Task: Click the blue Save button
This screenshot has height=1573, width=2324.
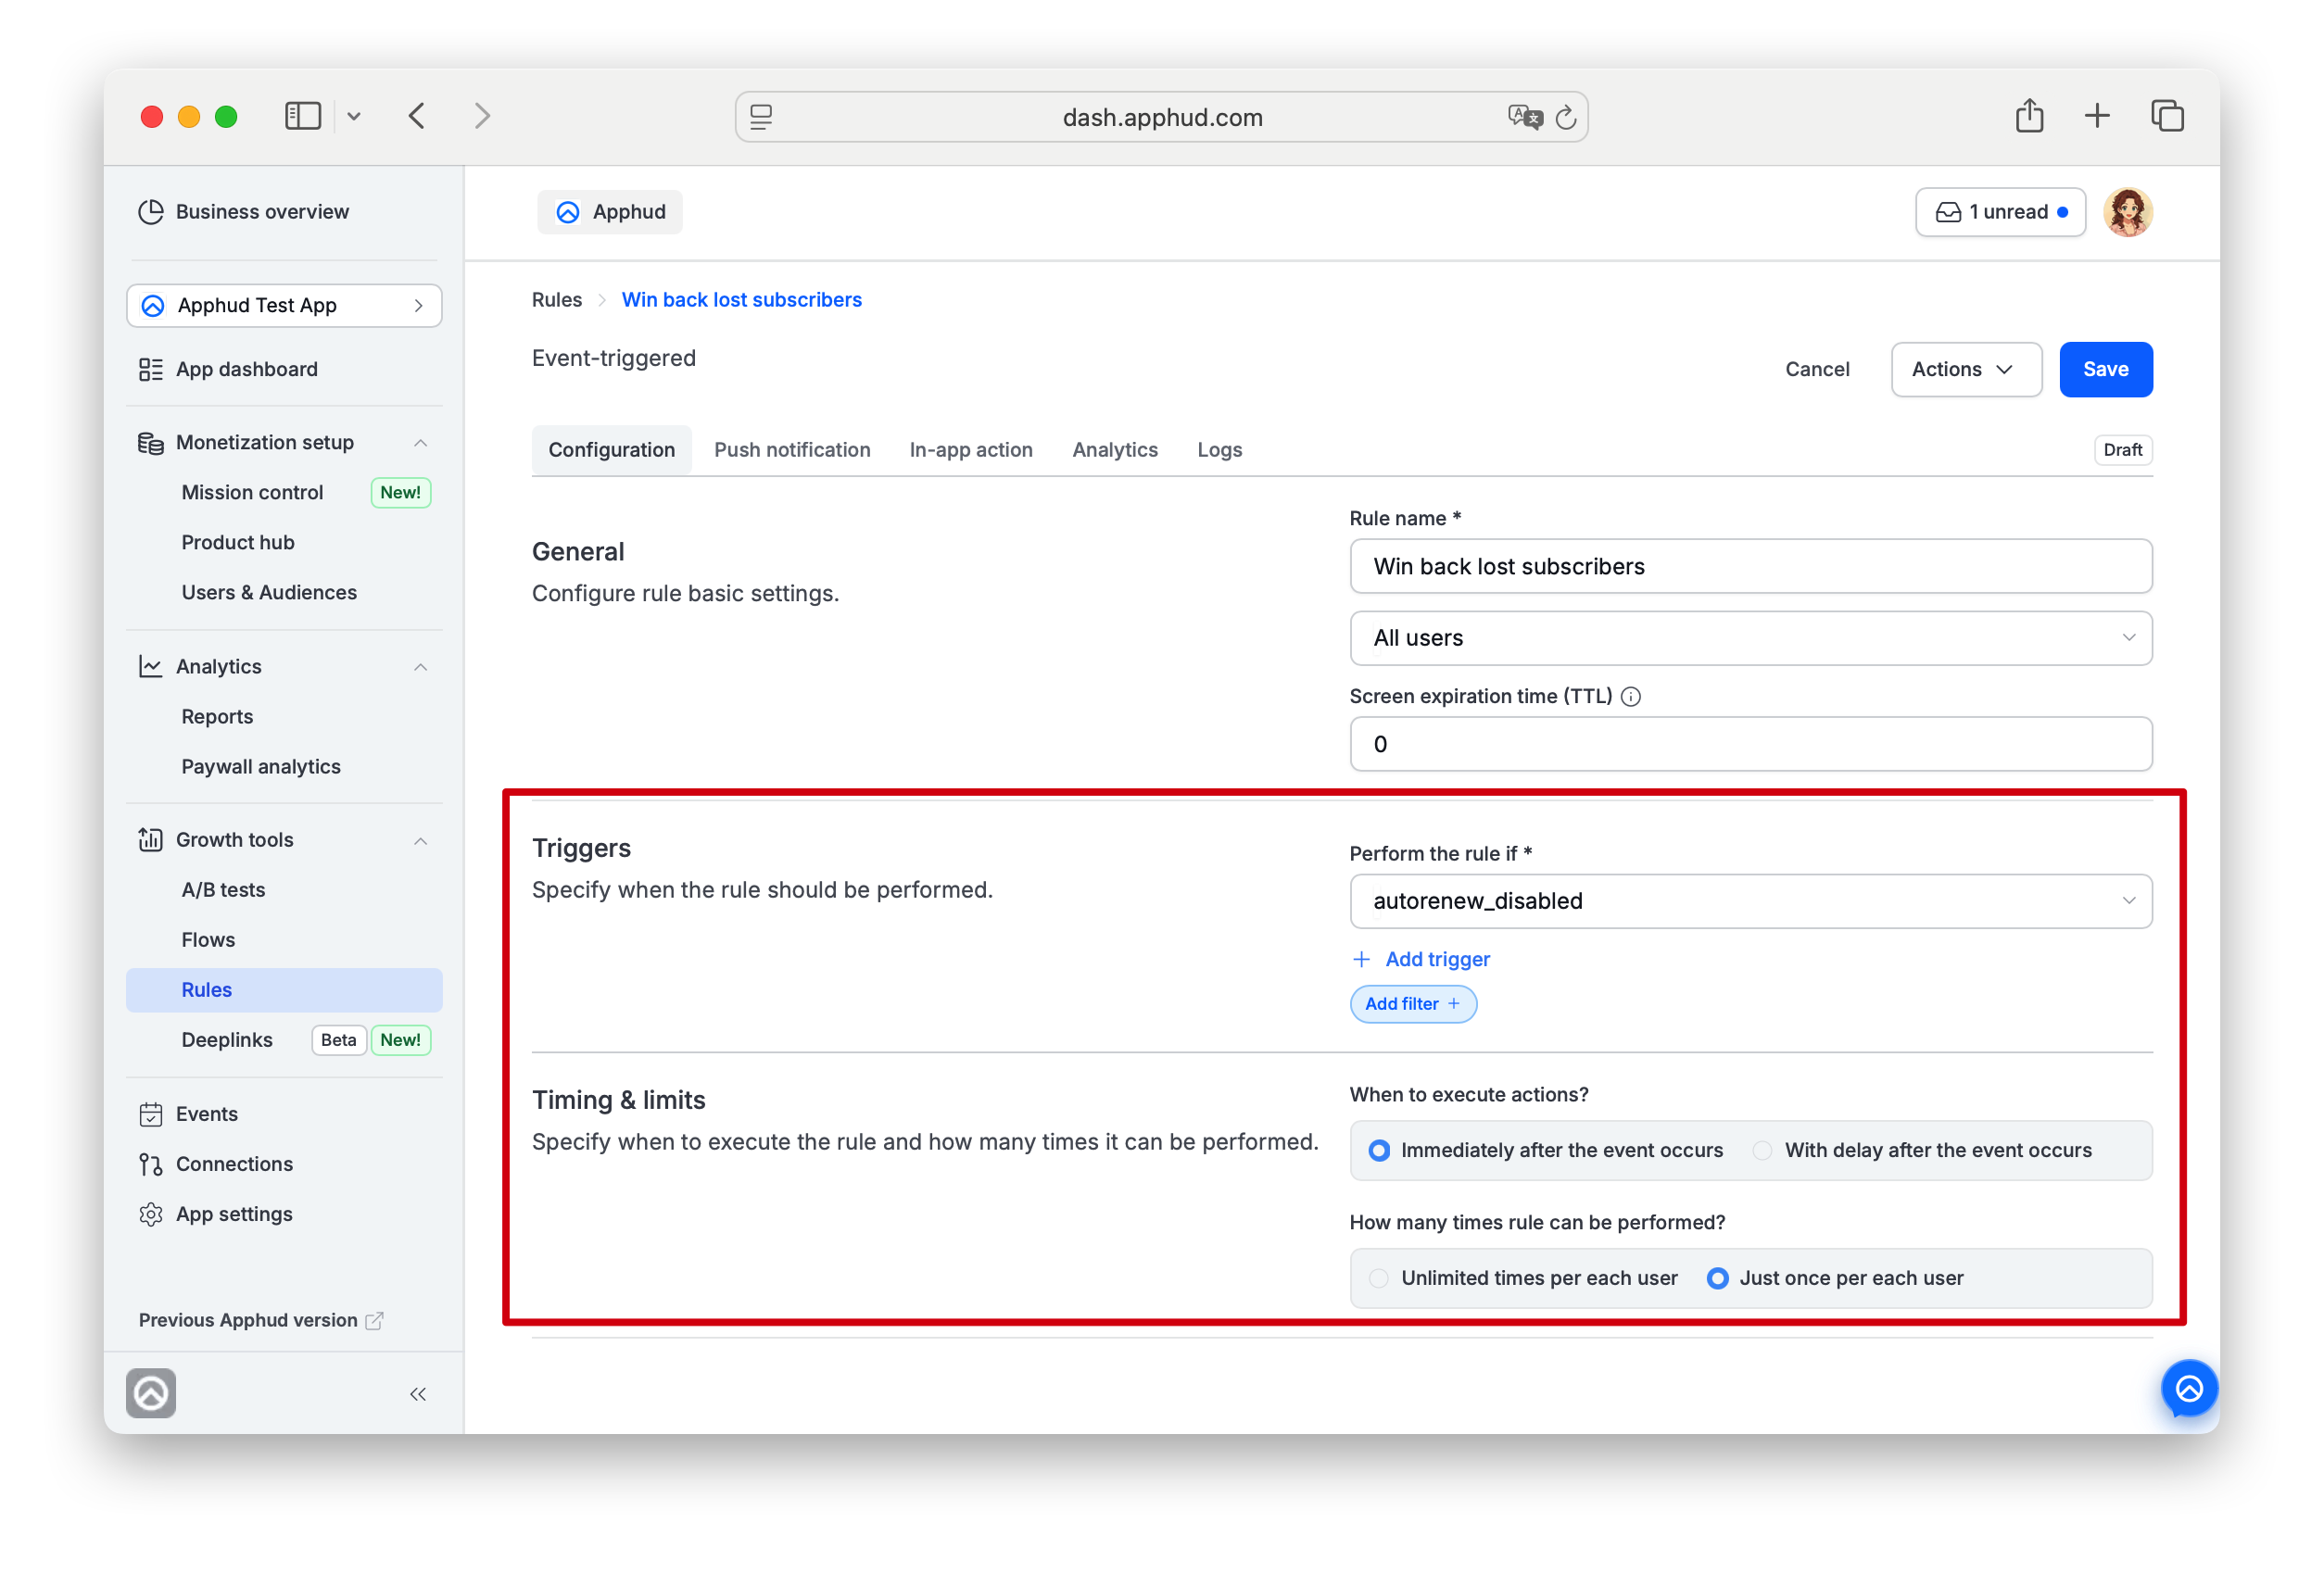Action: [x=2105, y=370]
